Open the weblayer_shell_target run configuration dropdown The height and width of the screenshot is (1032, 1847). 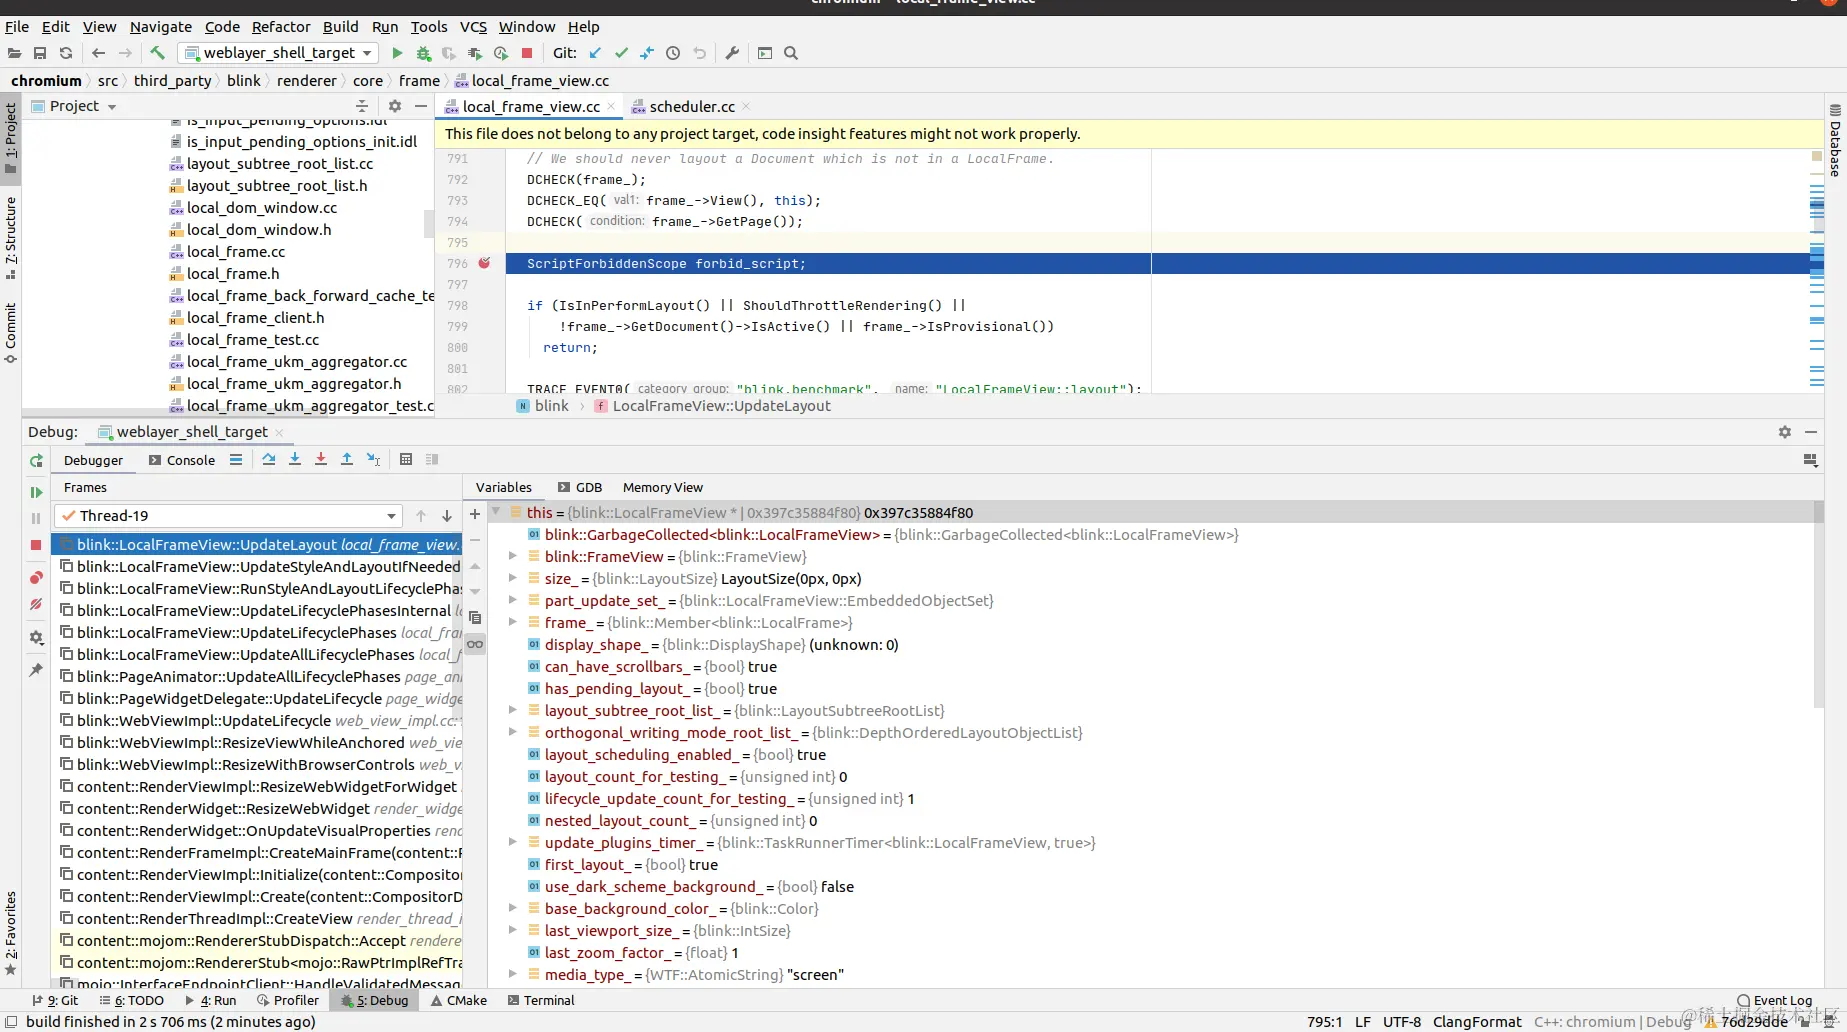click(x=278, y=53)
